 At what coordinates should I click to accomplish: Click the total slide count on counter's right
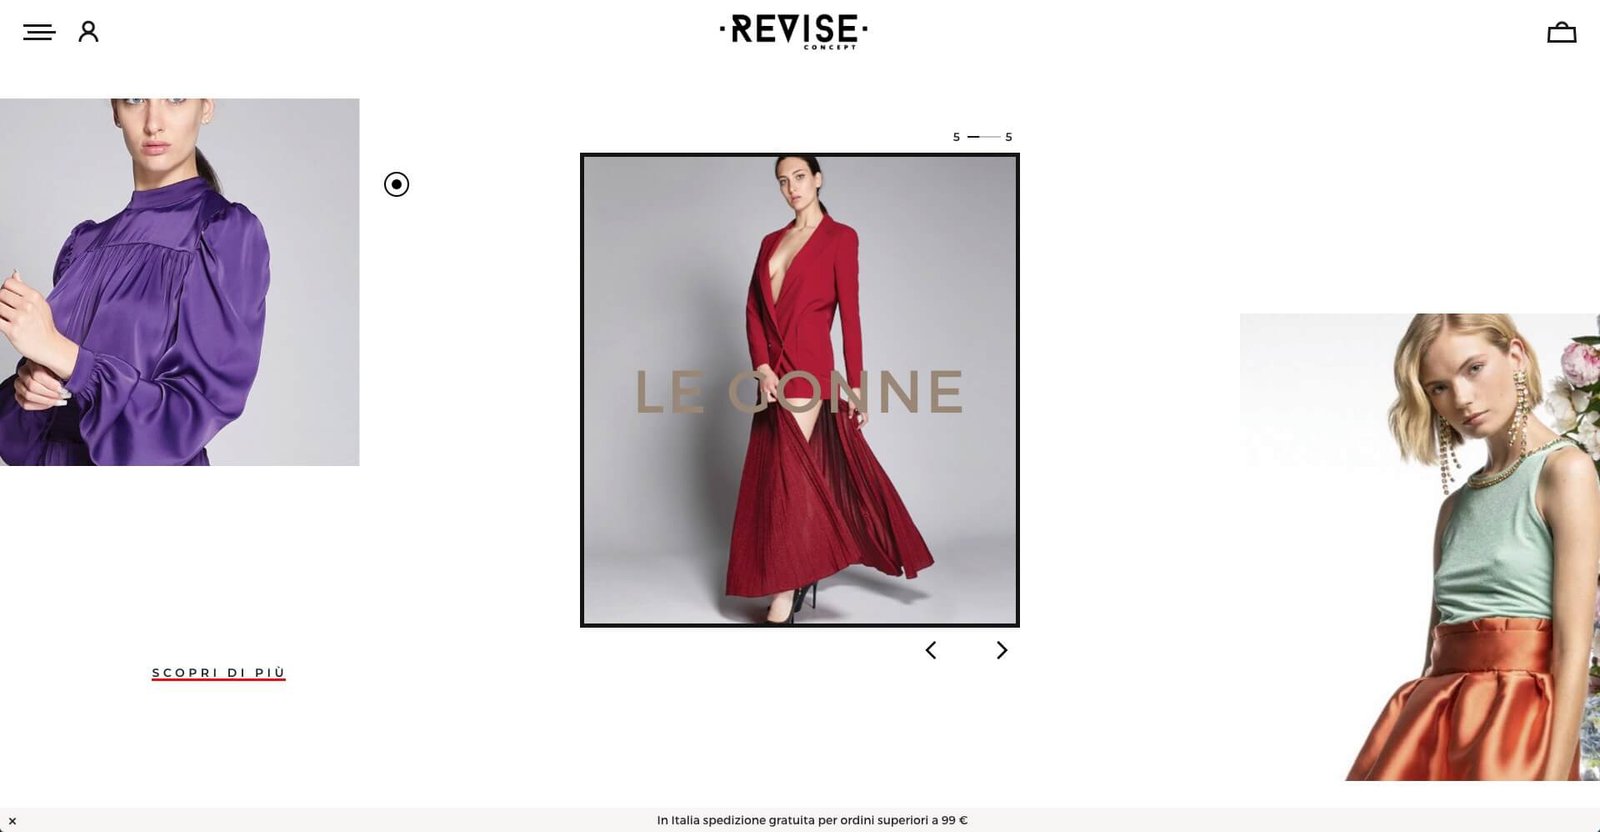1009,137
